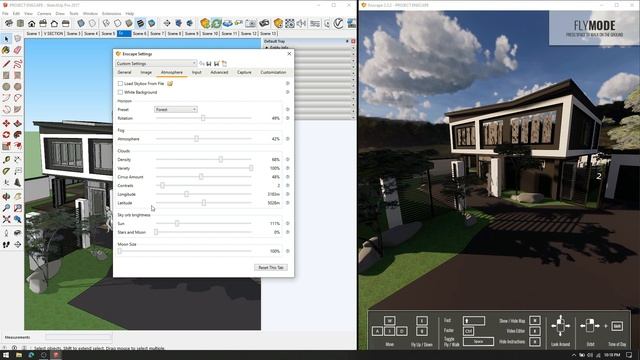Select the Walk footprints tool
The image size is (640, 360).
(6, 244)
